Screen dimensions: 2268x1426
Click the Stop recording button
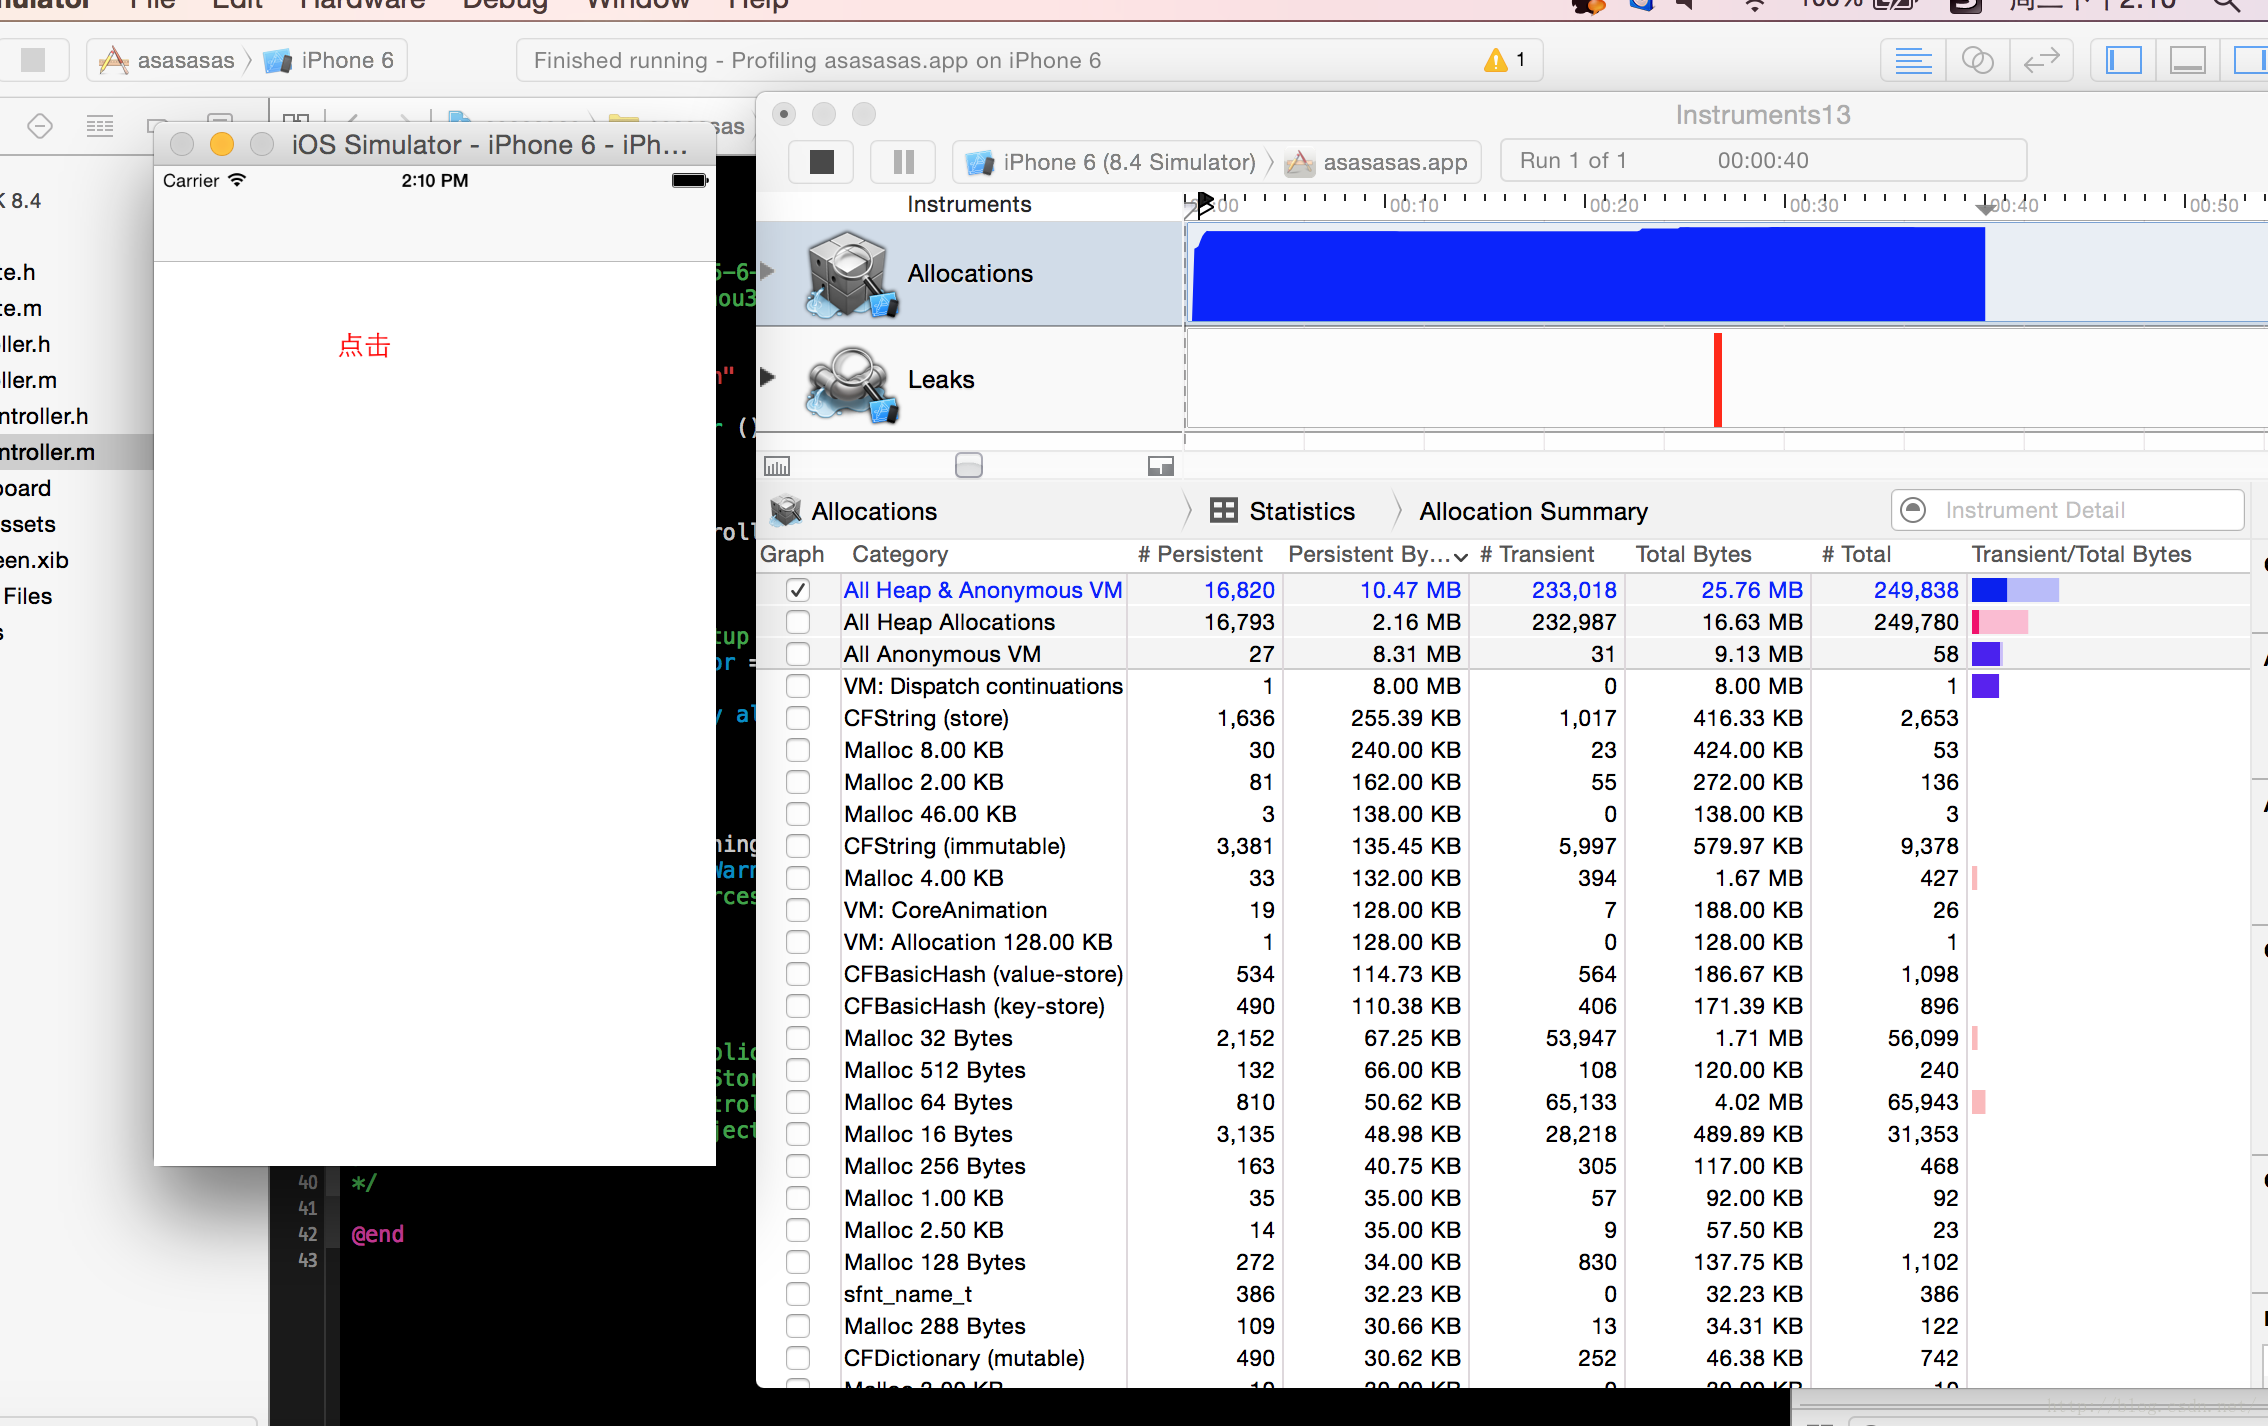821,159
